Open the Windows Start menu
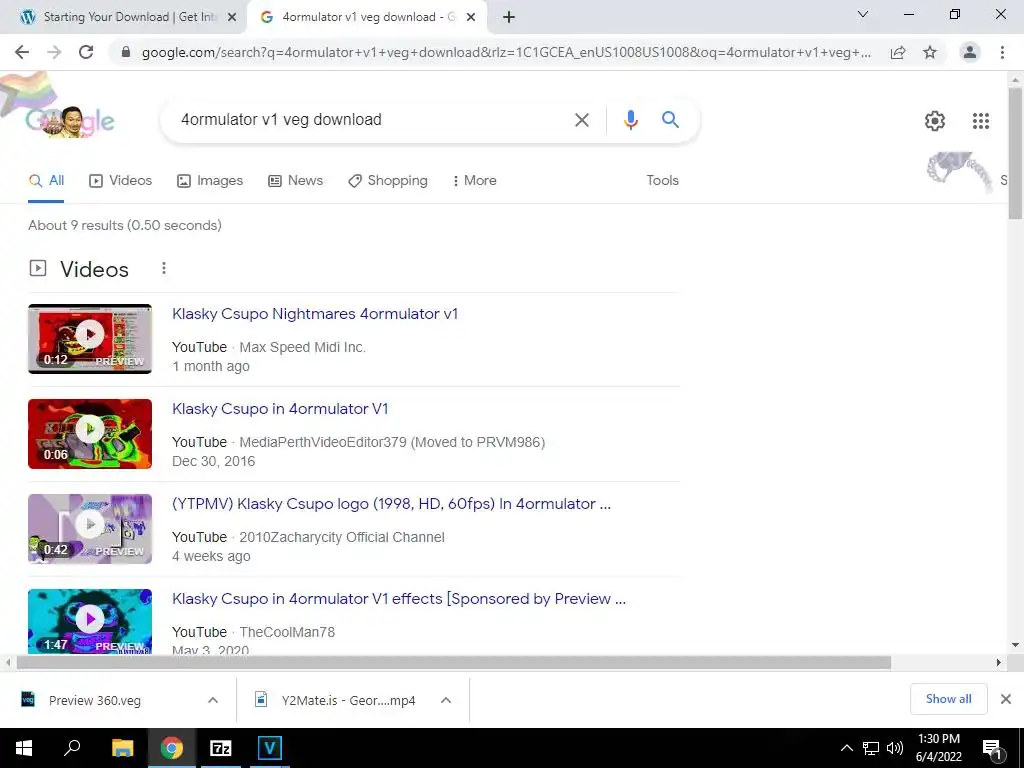1024x768 pixels. [24, 748]
